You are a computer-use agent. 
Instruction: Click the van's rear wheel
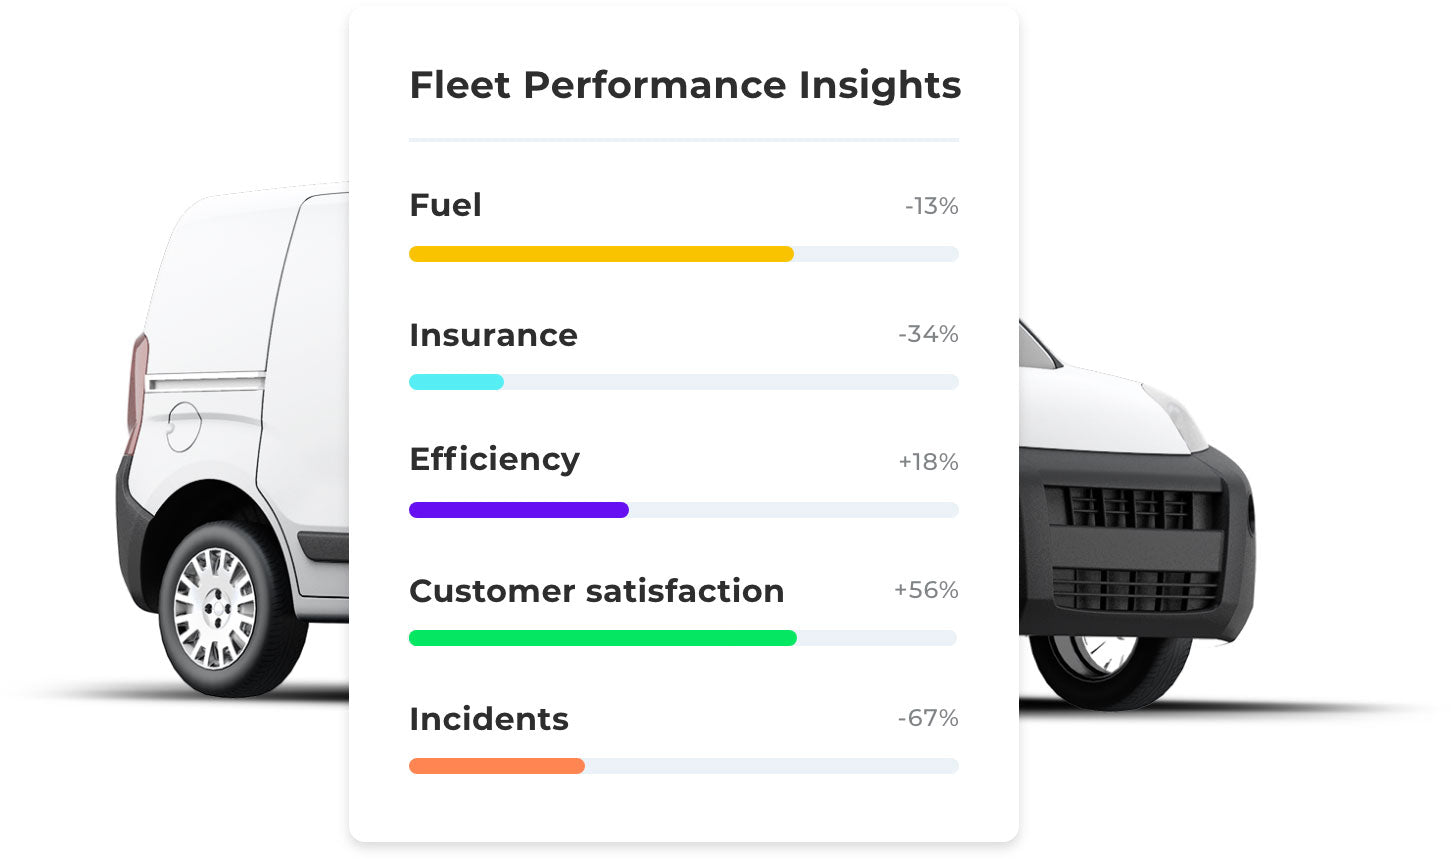tap(215, 608)
